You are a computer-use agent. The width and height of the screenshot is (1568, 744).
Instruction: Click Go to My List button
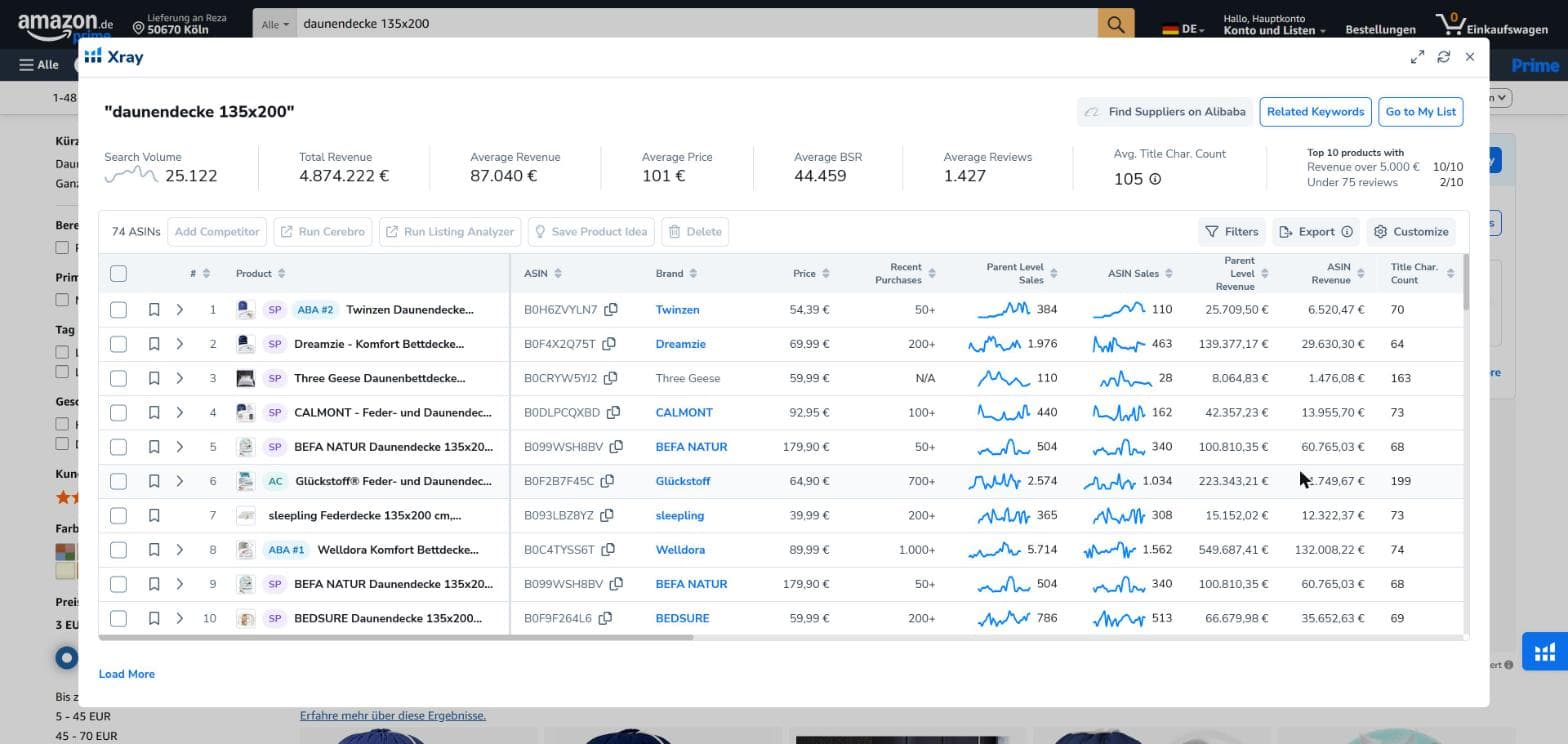(x=1420, y=112)
